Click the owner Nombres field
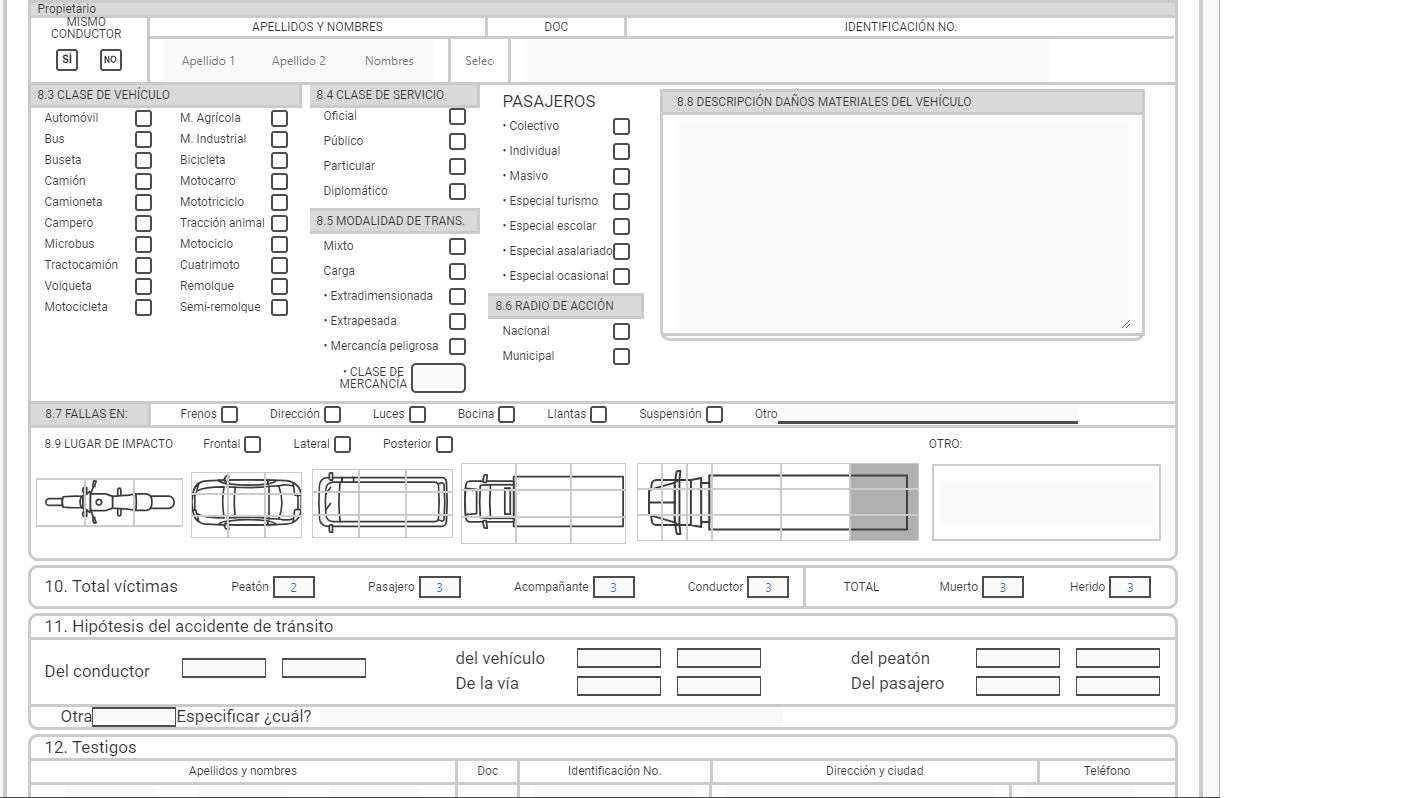 click(x=389, y=61)
